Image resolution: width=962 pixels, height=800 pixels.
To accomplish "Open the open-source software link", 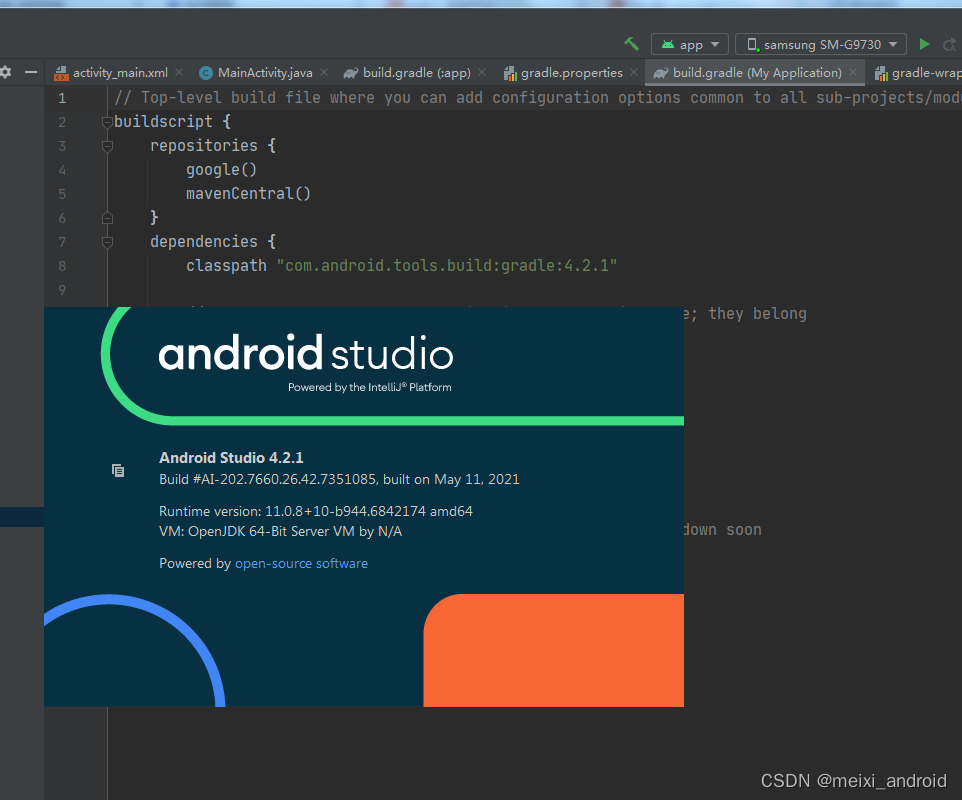I will [x=301, y=563].
